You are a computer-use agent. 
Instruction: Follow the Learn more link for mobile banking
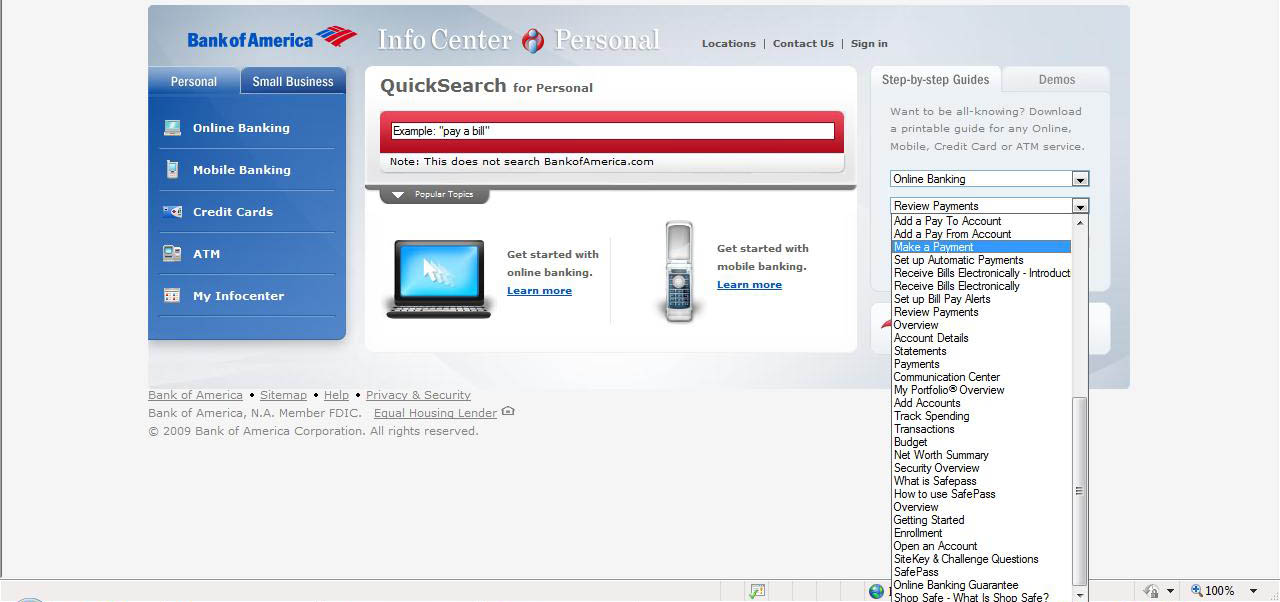tap(749, 285)
